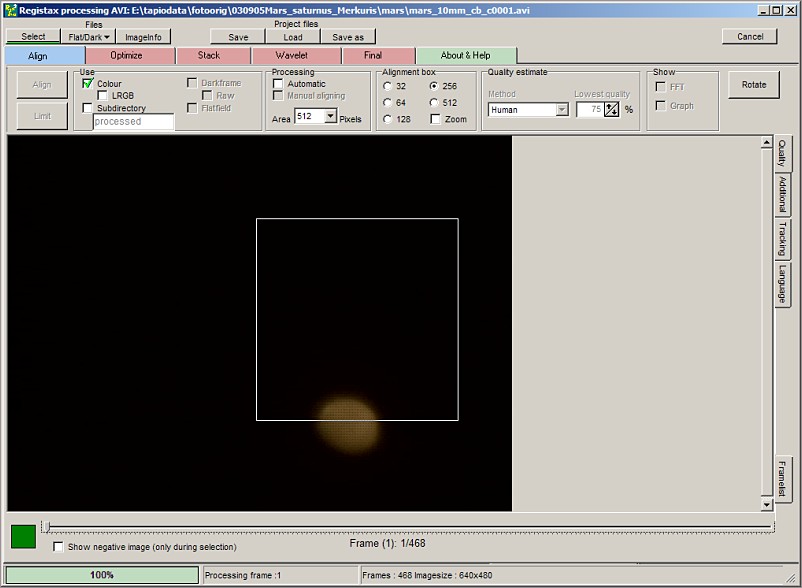This screenshot has width=802, height=588.
Task: Click the green status indicator square
Action: coord(22,536)
